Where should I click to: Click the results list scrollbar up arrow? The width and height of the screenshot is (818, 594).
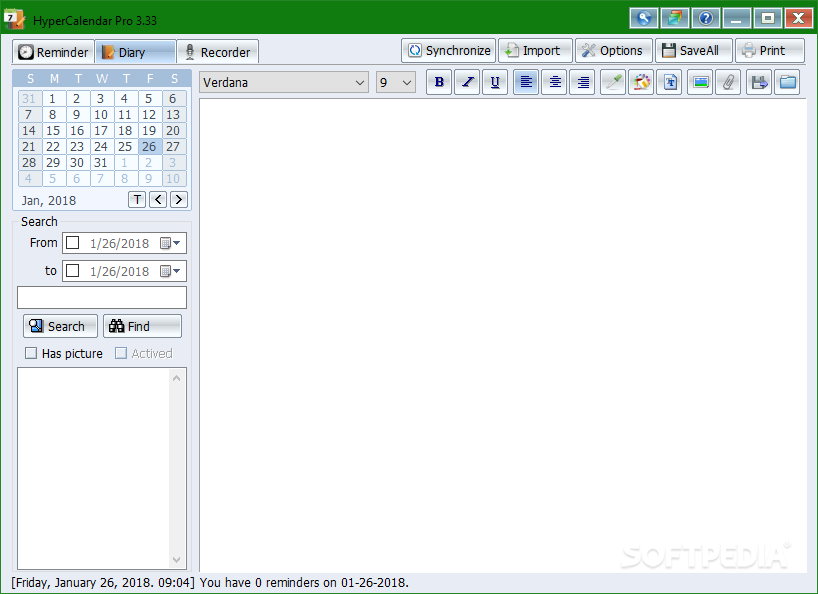176,378
